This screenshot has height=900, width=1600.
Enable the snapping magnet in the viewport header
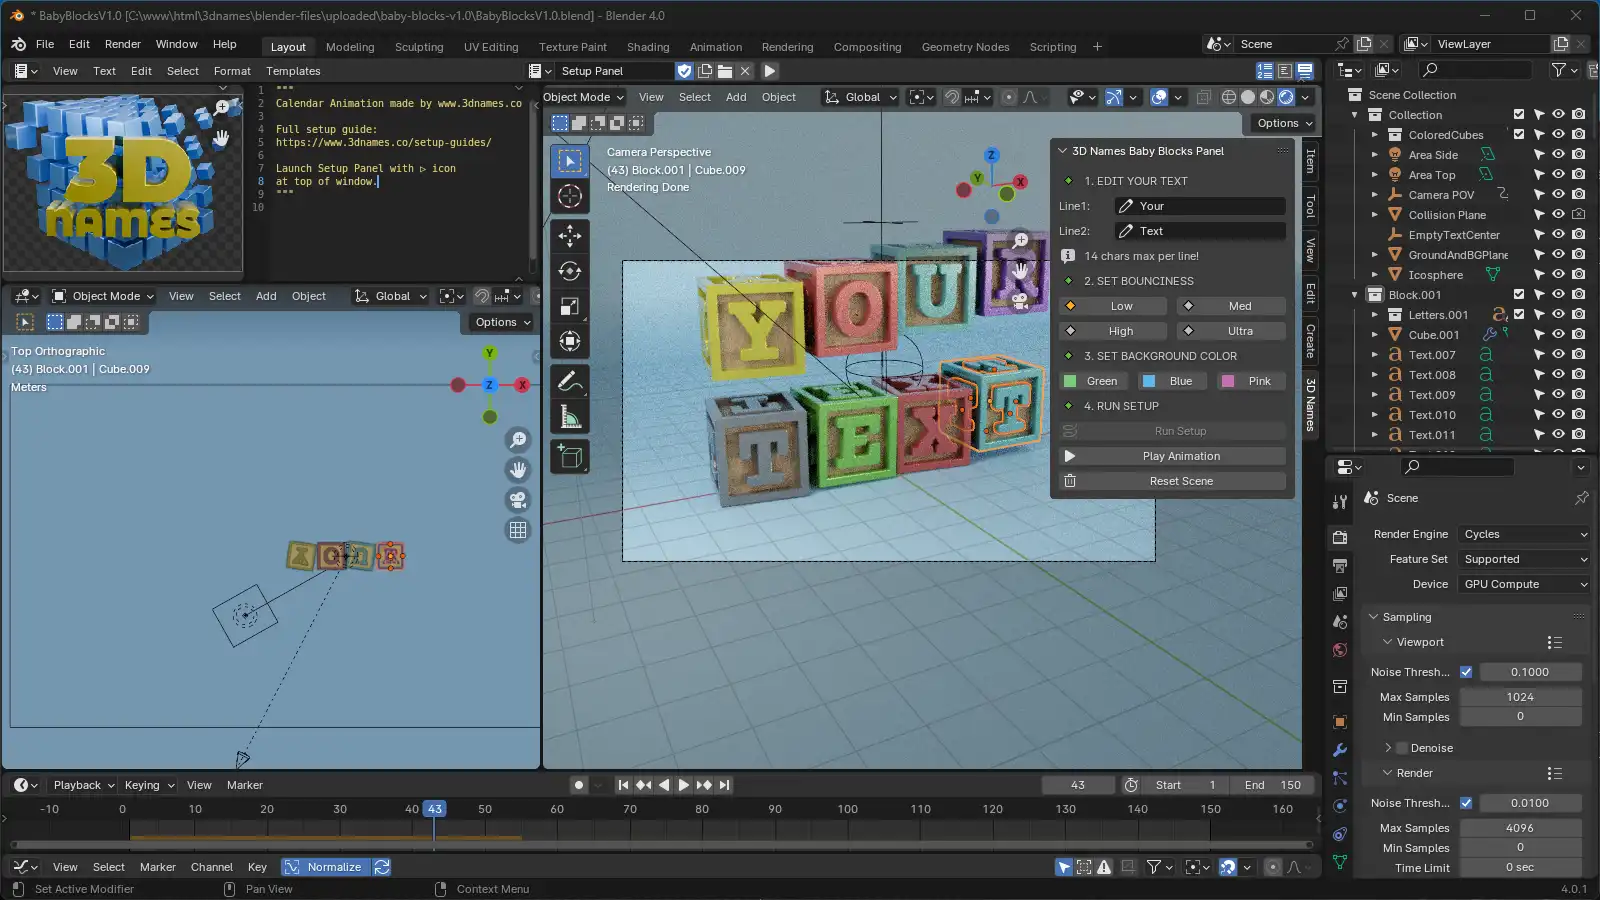(x=951, y=97)
